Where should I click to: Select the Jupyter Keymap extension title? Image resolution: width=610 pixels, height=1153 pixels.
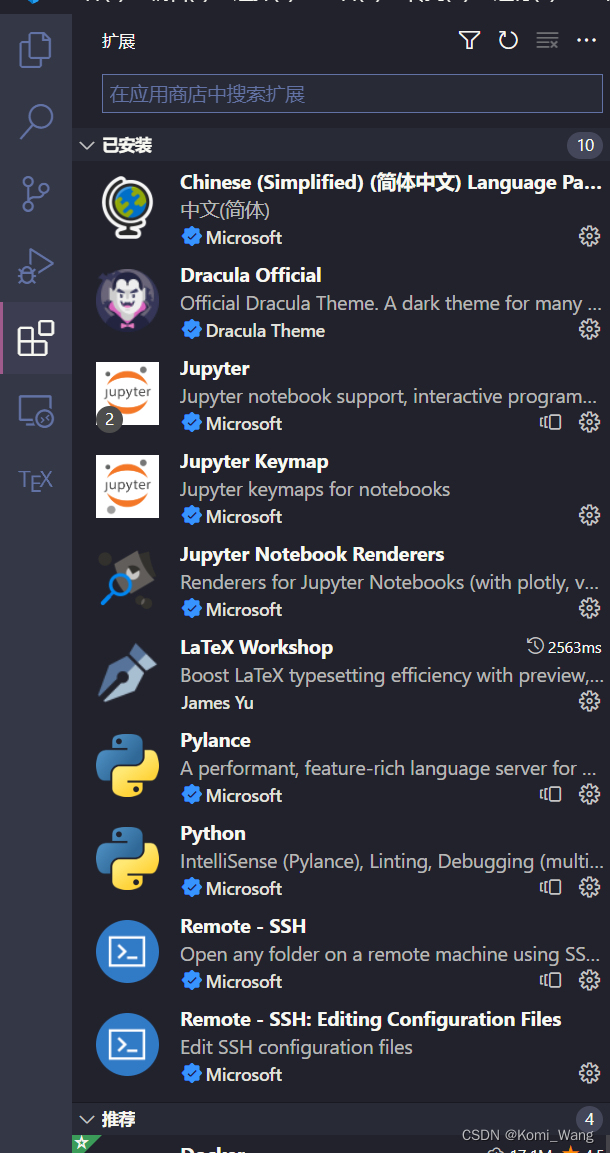(x=254, y=462)
